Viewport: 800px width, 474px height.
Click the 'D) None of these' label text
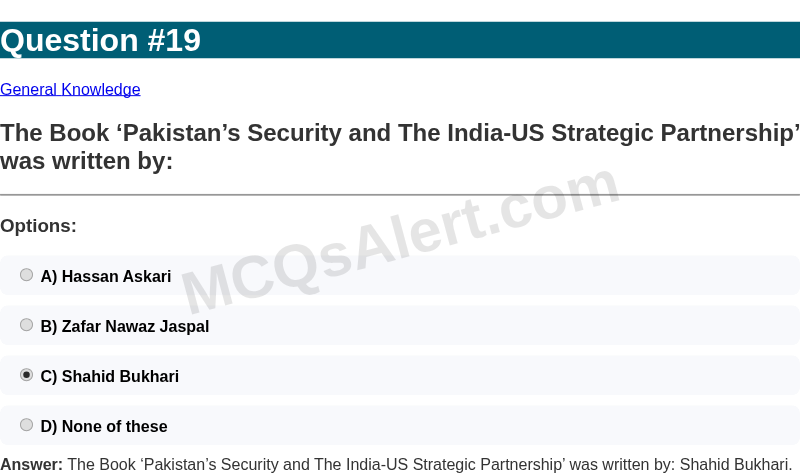click(x=104, y=426)
